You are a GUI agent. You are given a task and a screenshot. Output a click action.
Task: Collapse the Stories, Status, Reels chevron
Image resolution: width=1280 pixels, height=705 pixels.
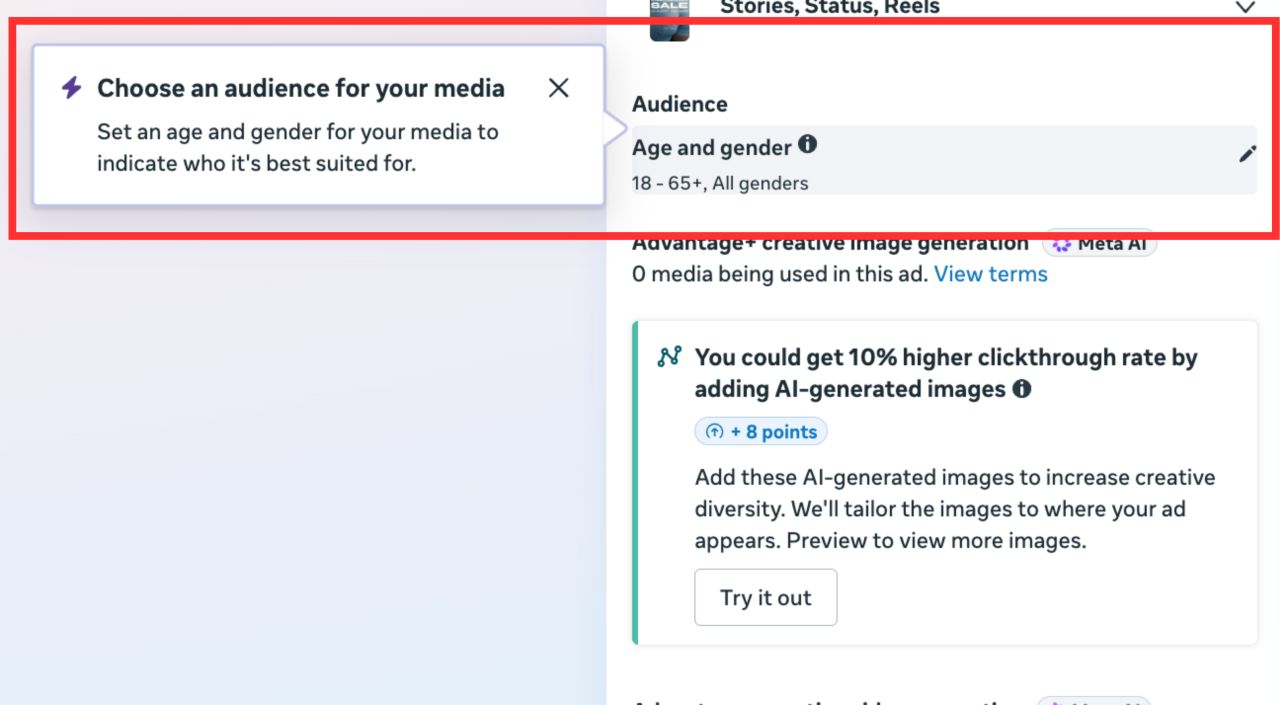pyautogui.click(x=1245, y=8)
